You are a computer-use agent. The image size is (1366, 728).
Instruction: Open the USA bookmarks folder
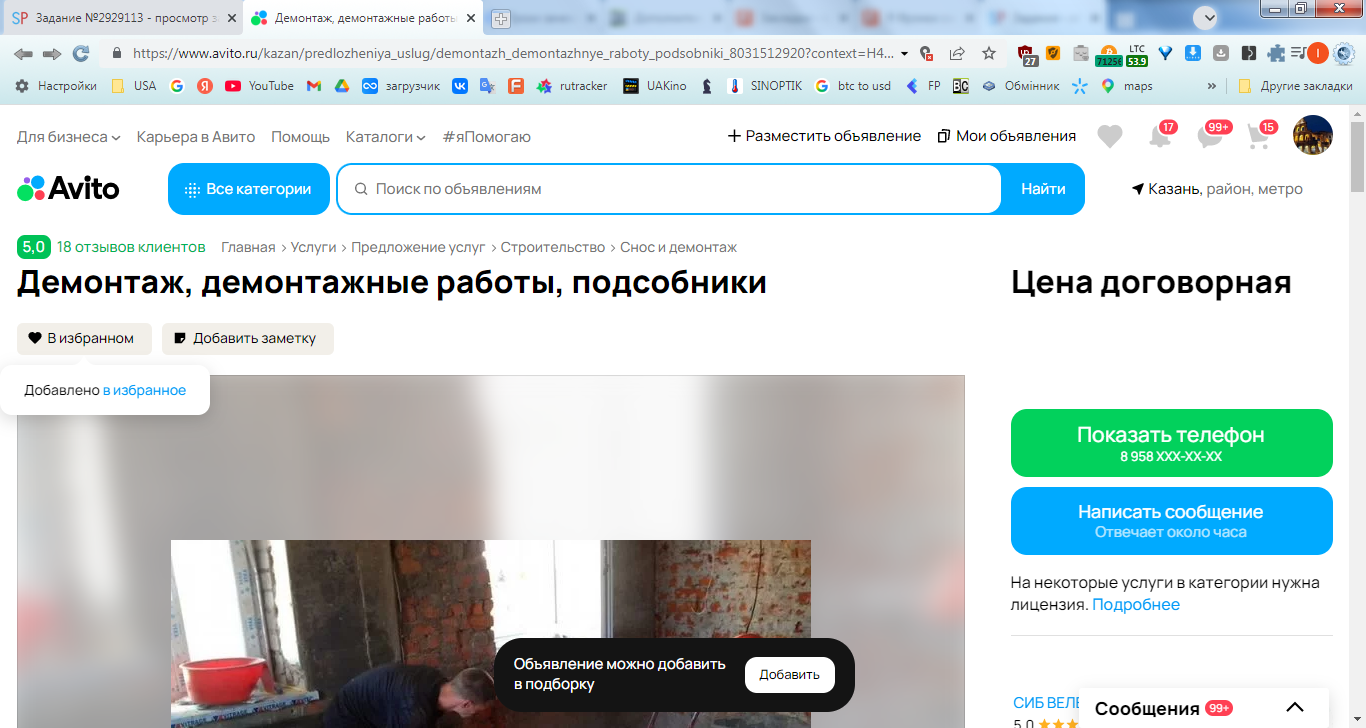(133, 86)
